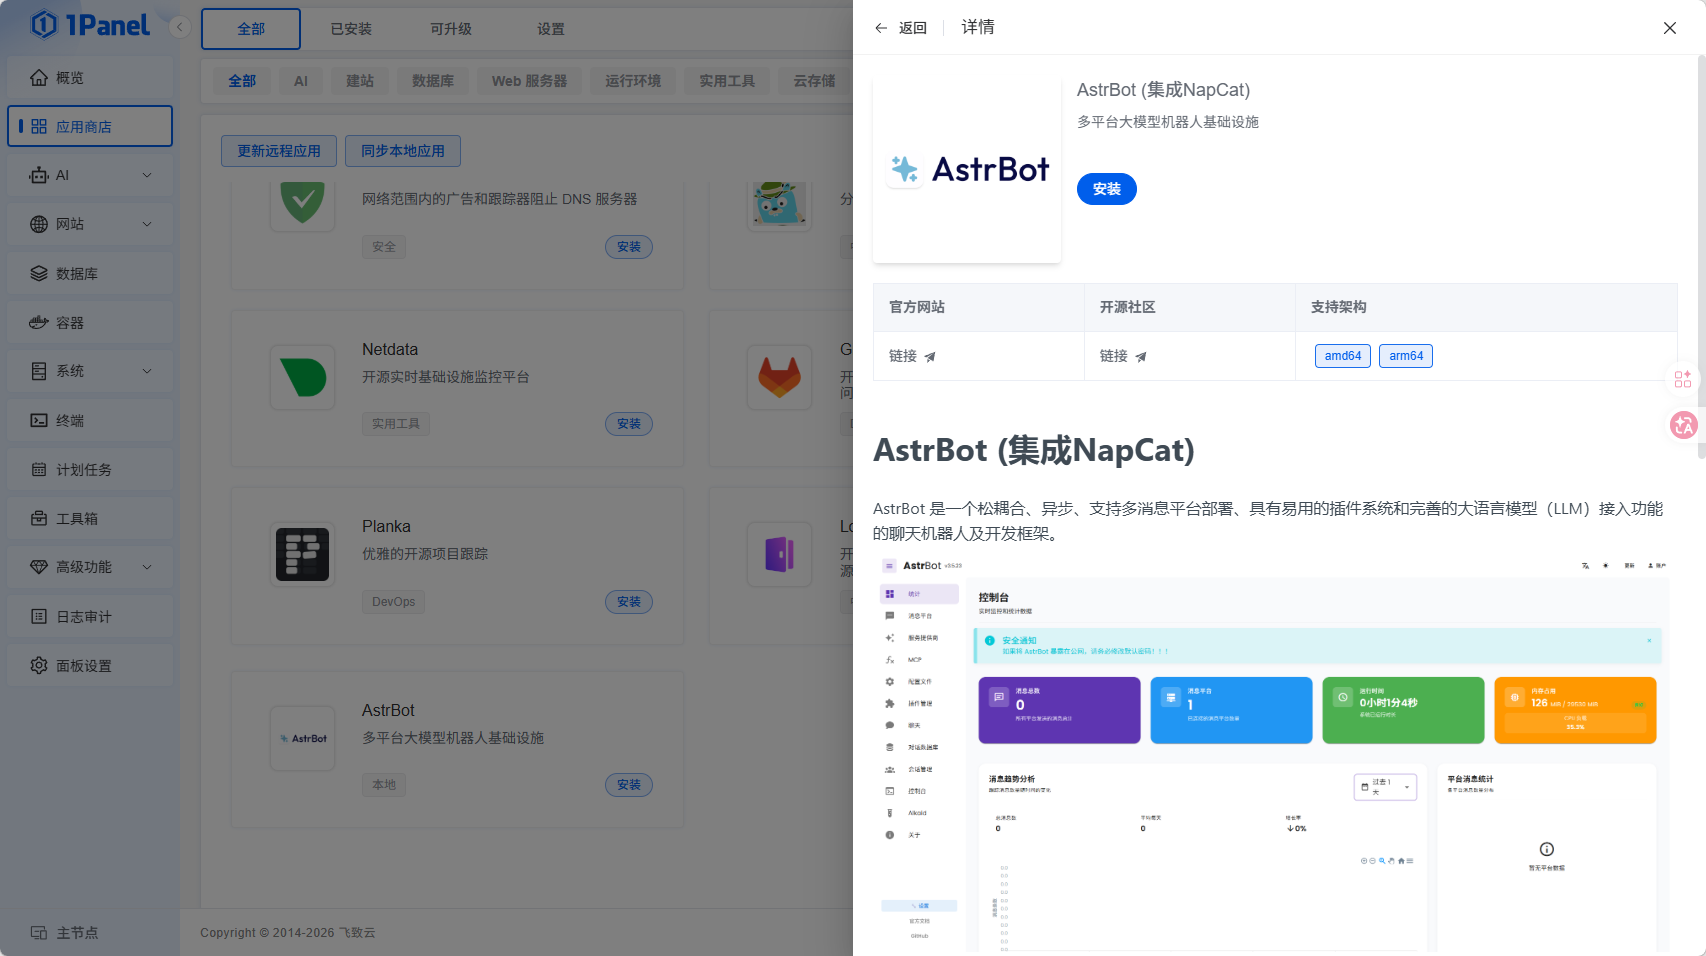The image size is (1706, 956).
Task: Filter apps by Web 服务器 category
Action: tap(529, 81)
